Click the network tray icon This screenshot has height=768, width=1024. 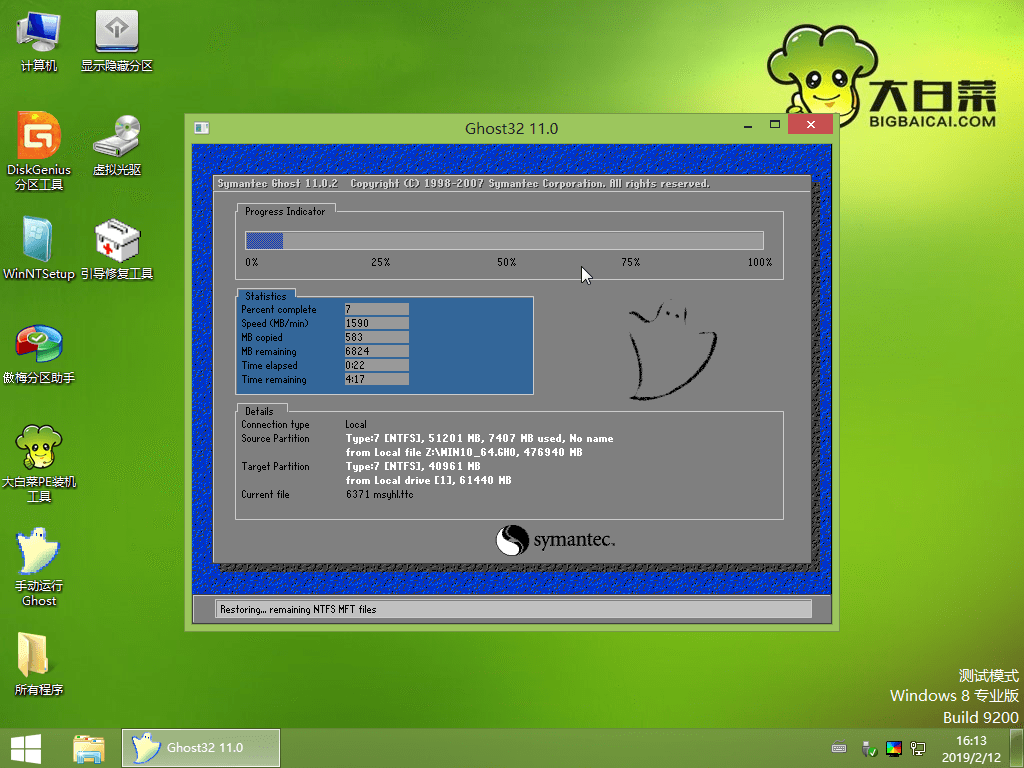pos(918,748)
